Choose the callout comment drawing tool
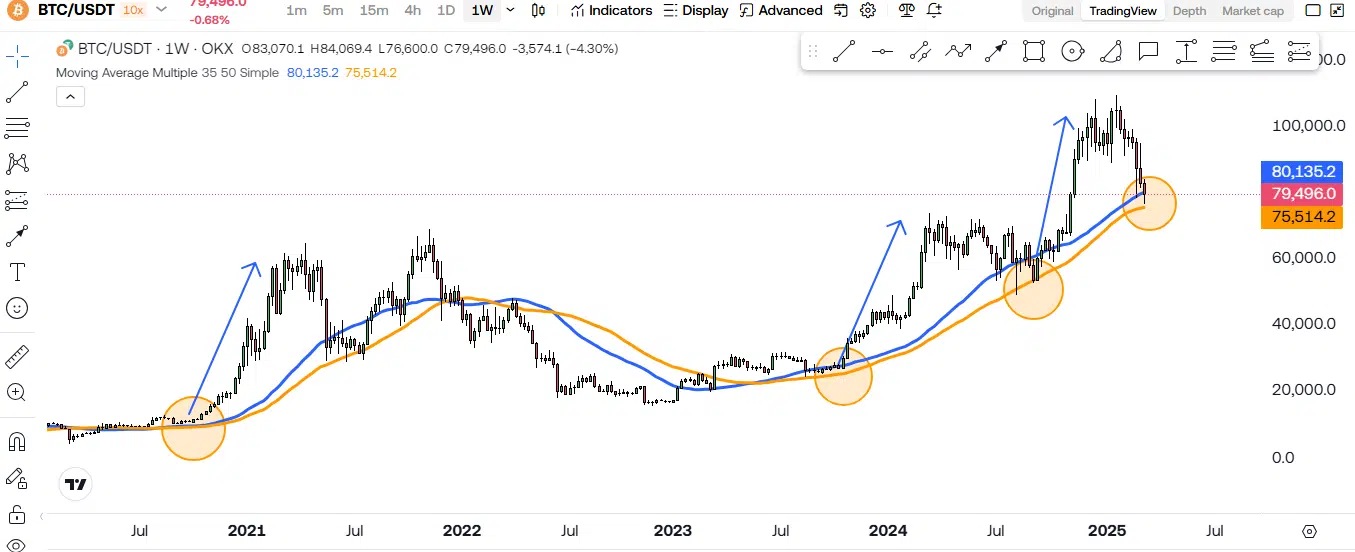This screenshot has width=1355, height=552. (x=1148, y=51)
